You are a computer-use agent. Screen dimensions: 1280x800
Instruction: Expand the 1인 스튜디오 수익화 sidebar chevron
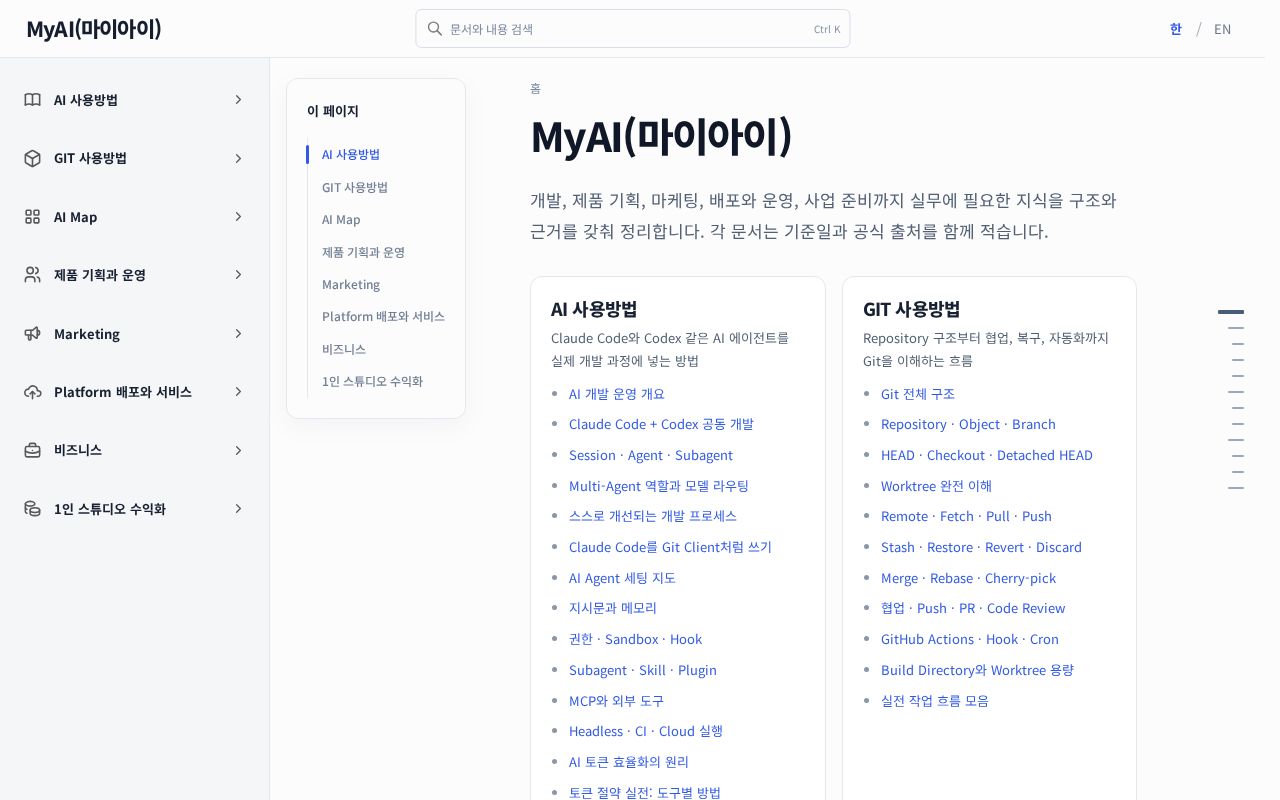[238, 509]
